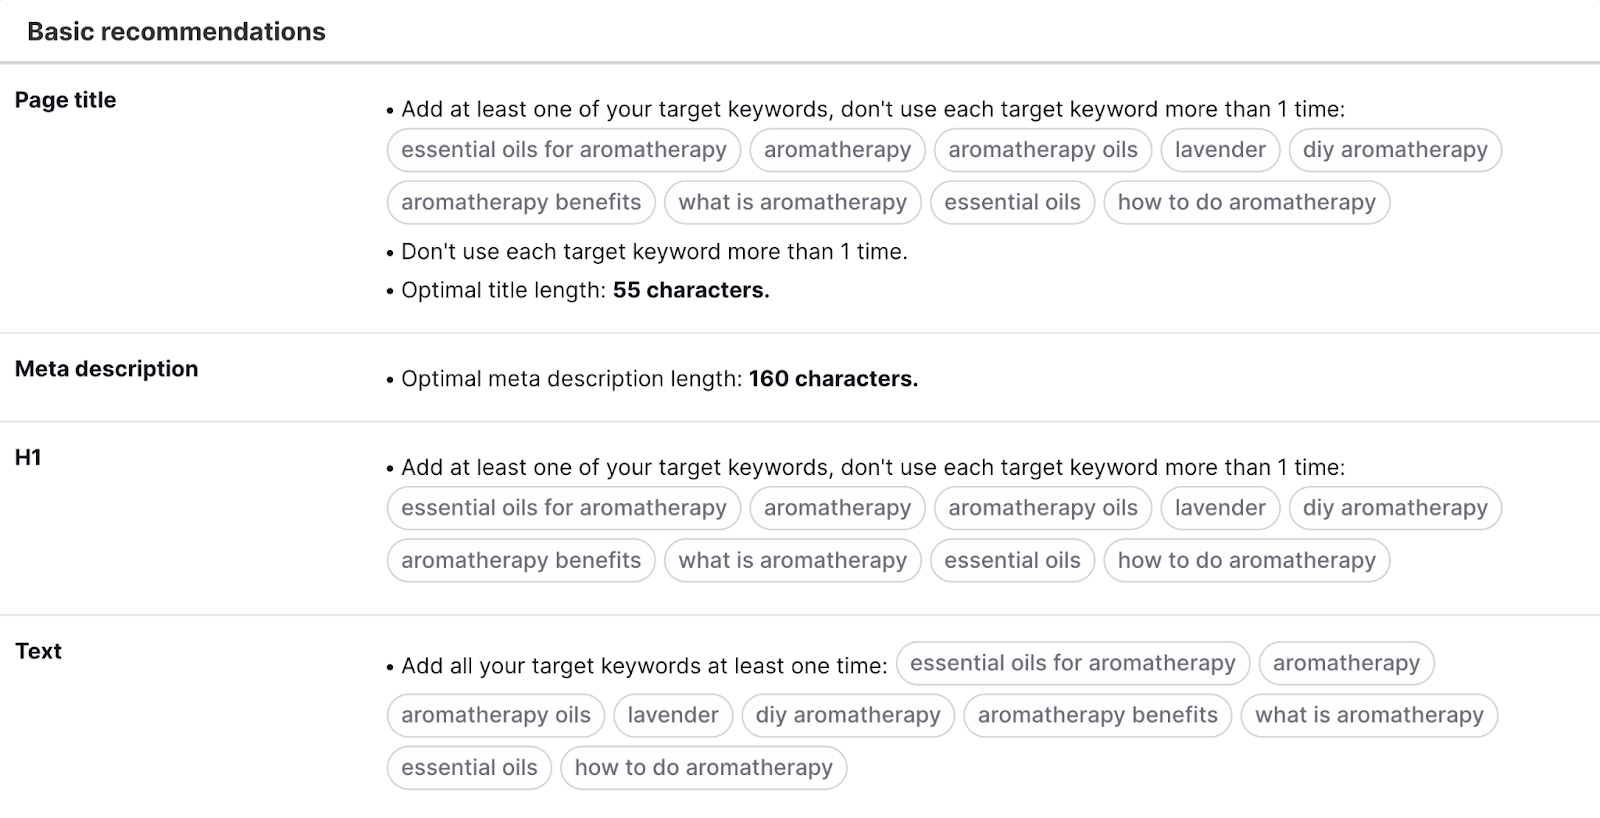The image size is (1600, 818).
Task: Click the "essential oils for aromatherapy" chip in H1 section
Action: point(563,508)
